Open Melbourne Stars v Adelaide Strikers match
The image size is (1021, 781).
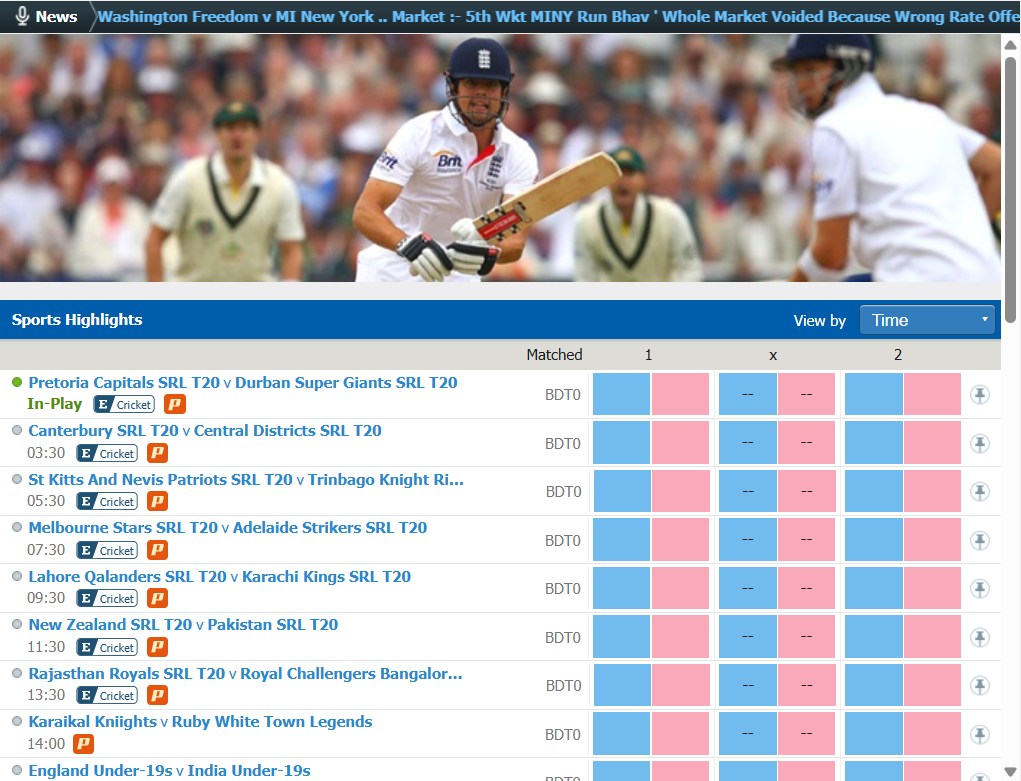pyautogui.click(x=227, y=528)
